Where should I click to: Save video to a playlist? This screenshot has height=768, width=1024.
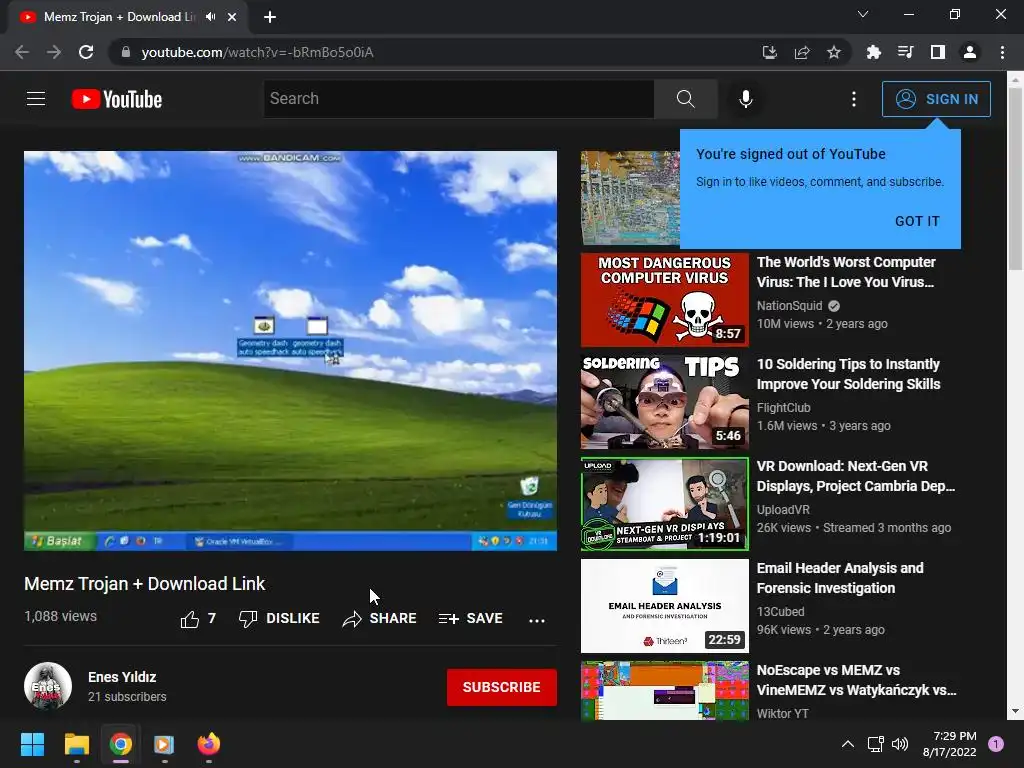pyautogui.click(x=470, y=618)
